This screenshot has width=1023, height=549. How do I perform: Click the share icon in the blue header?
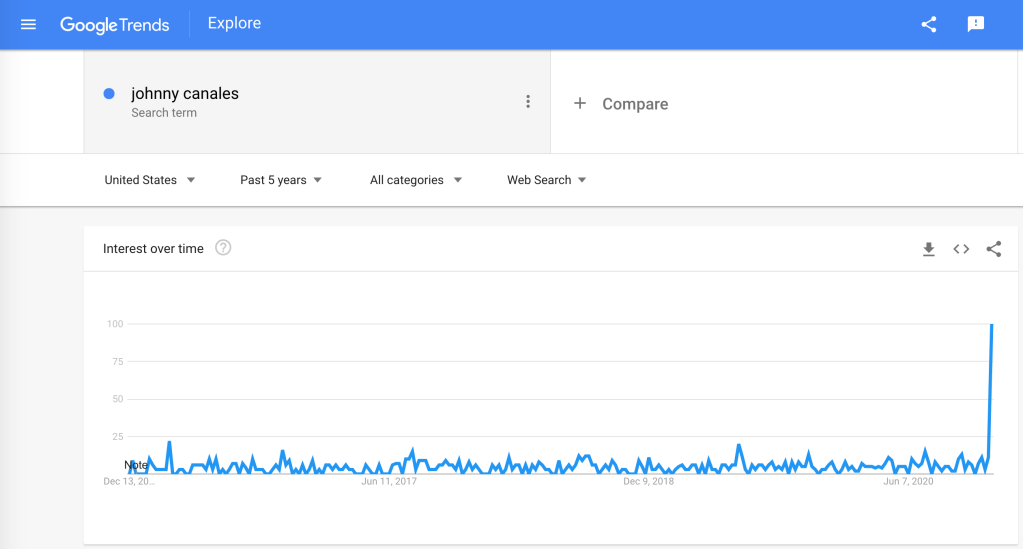929,25
